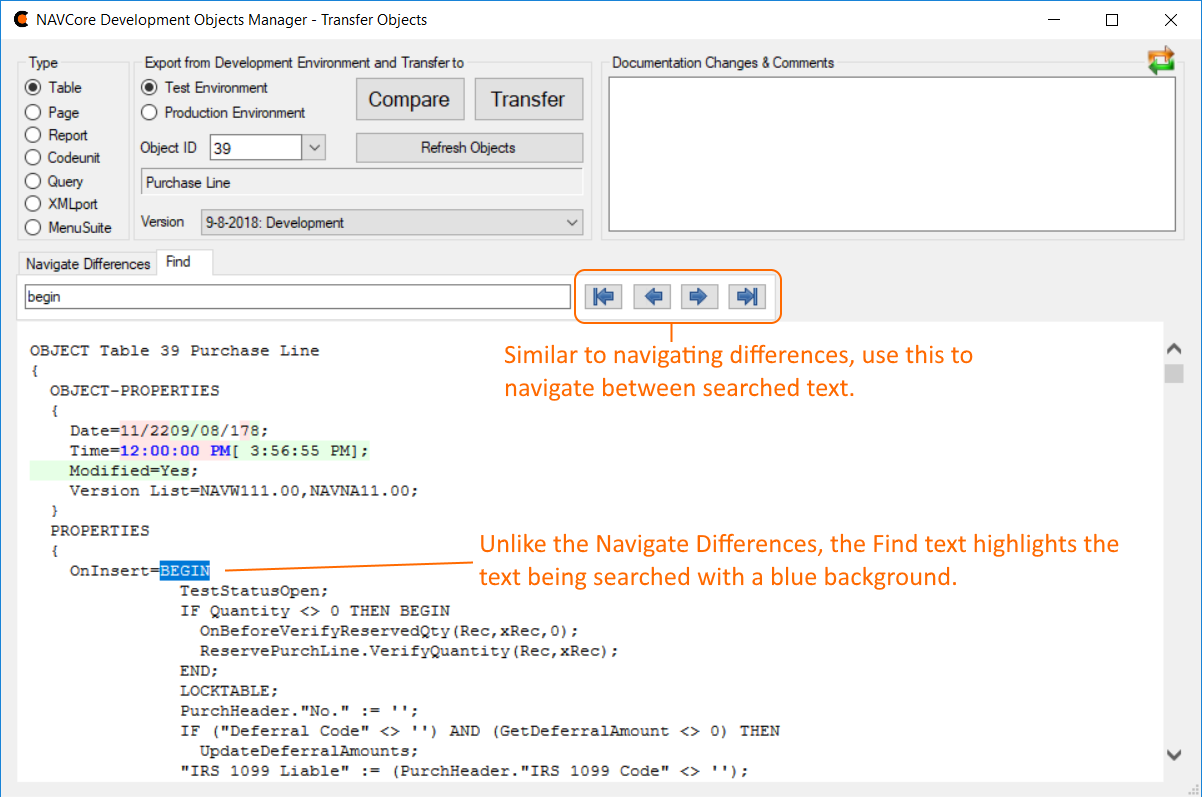
Task: Navigate to the previous search match
Action: pos(651,296)
